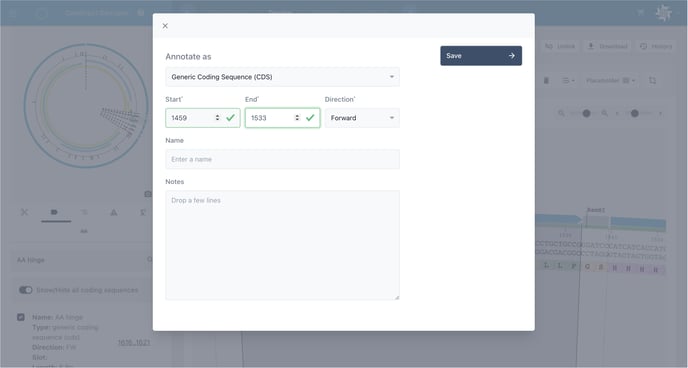Toggle the AA hinge annotation checkbox
Image resolution: width=688 pixels, height=368 pixels.
[21, 317]
